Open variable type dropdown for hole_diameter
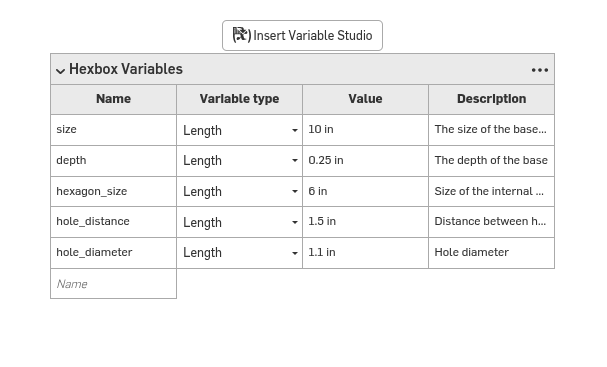 coord(240,253)
